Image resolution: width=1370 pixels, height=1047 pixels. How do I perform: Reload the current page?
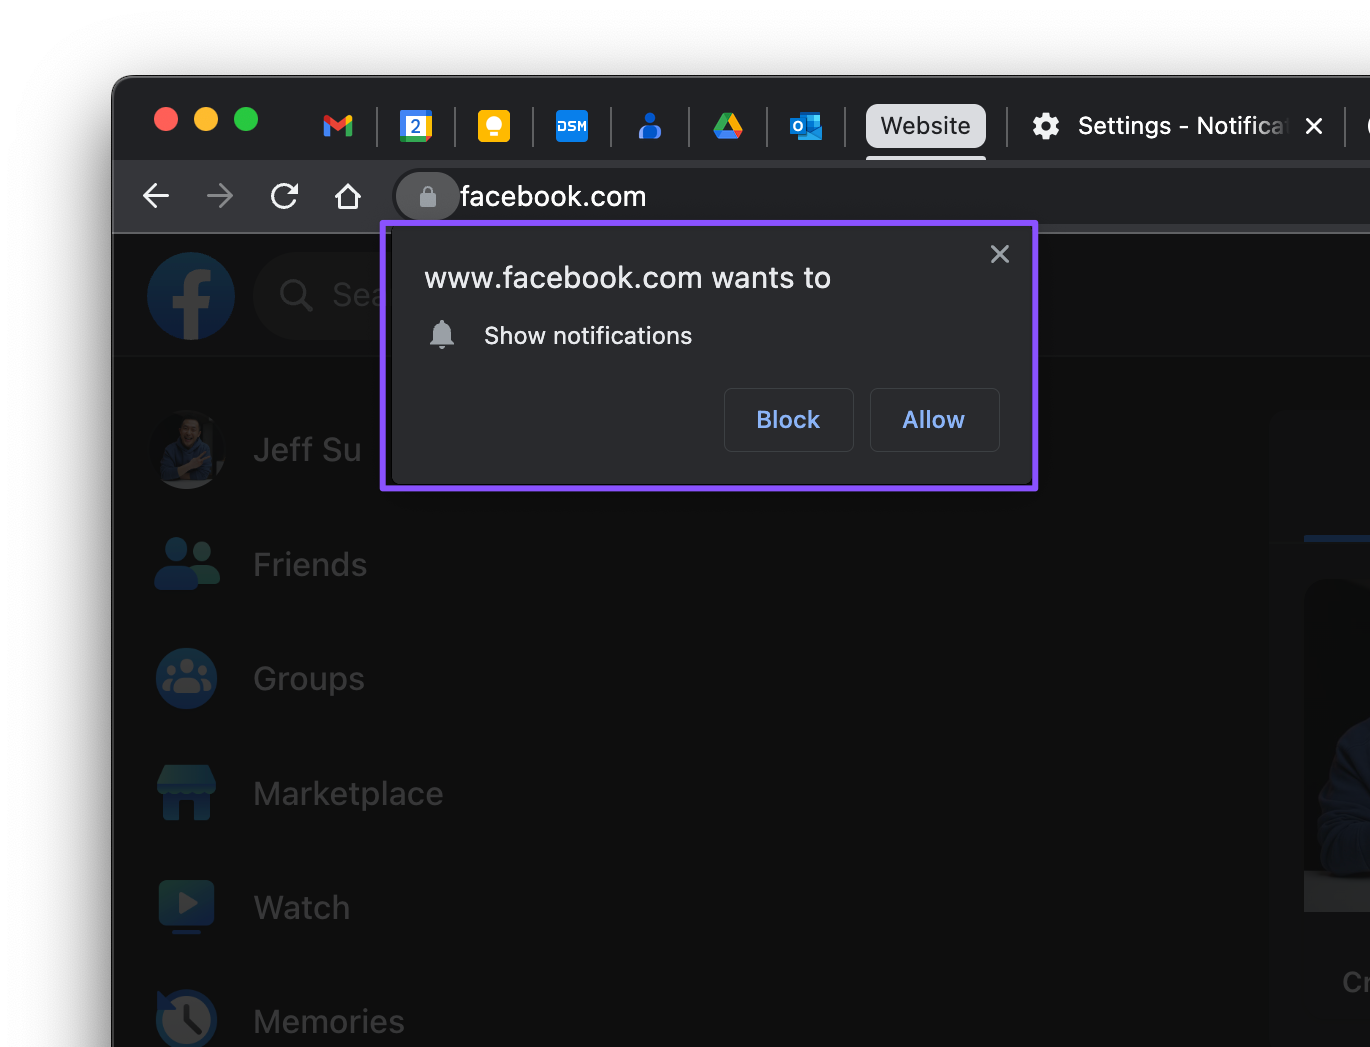pos(284,196)
